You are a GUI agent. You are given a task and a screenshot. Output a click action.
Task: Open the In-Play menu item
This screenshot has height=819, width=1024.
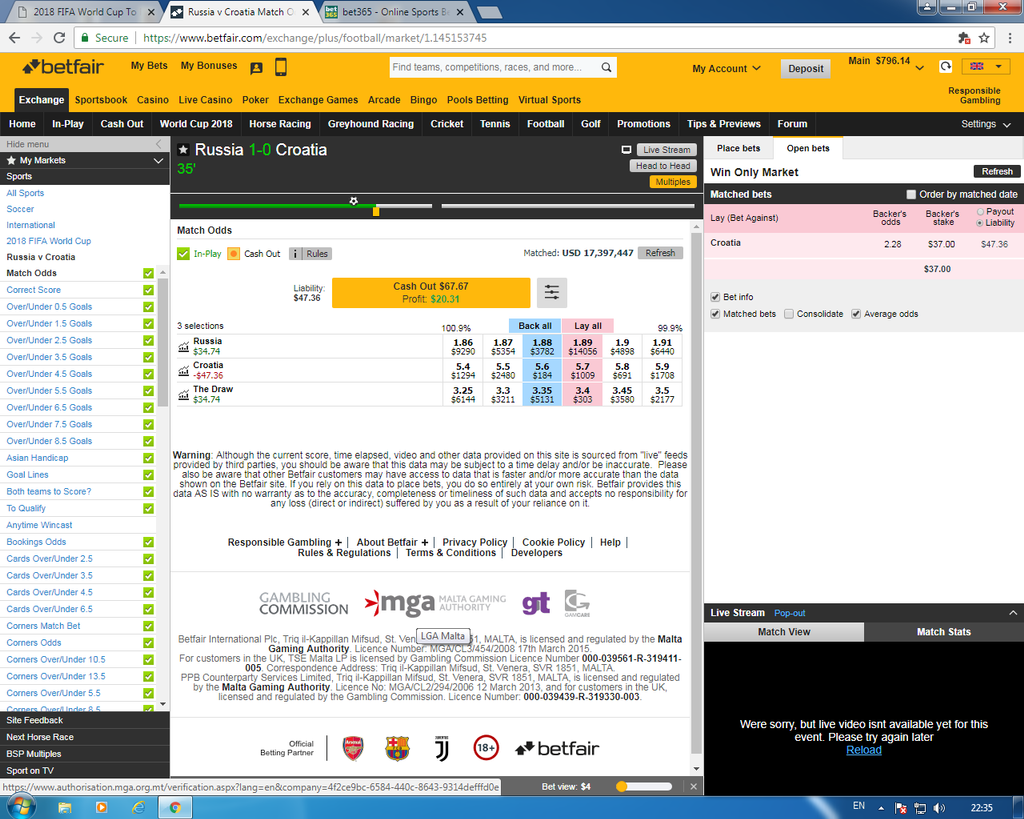pyautogui.click(x=68, y=123)
